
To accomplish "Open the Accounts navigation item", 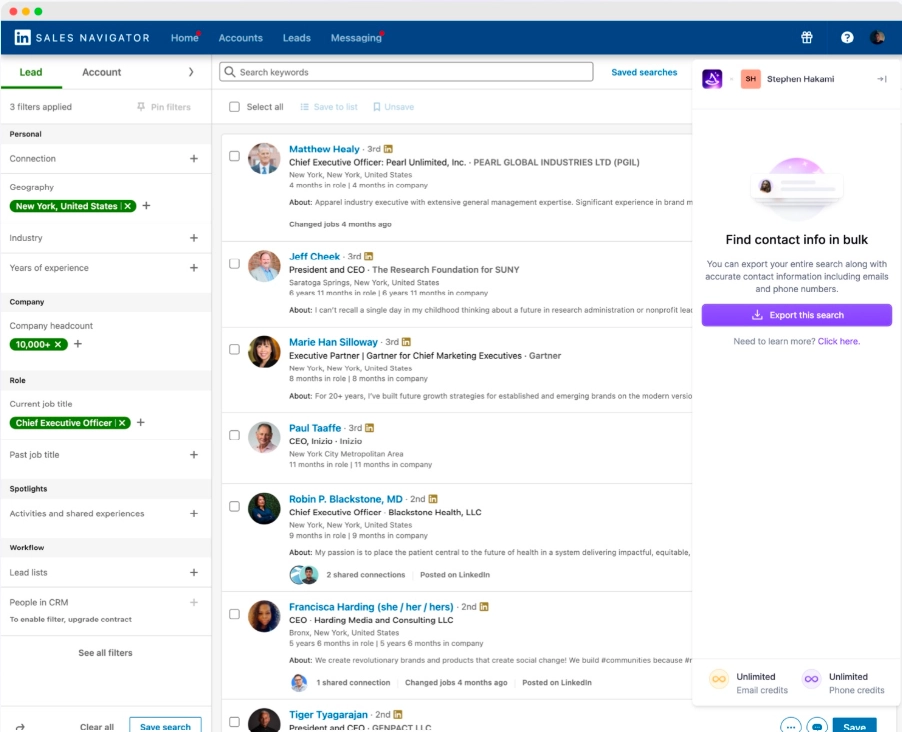I will coord(240,38).
